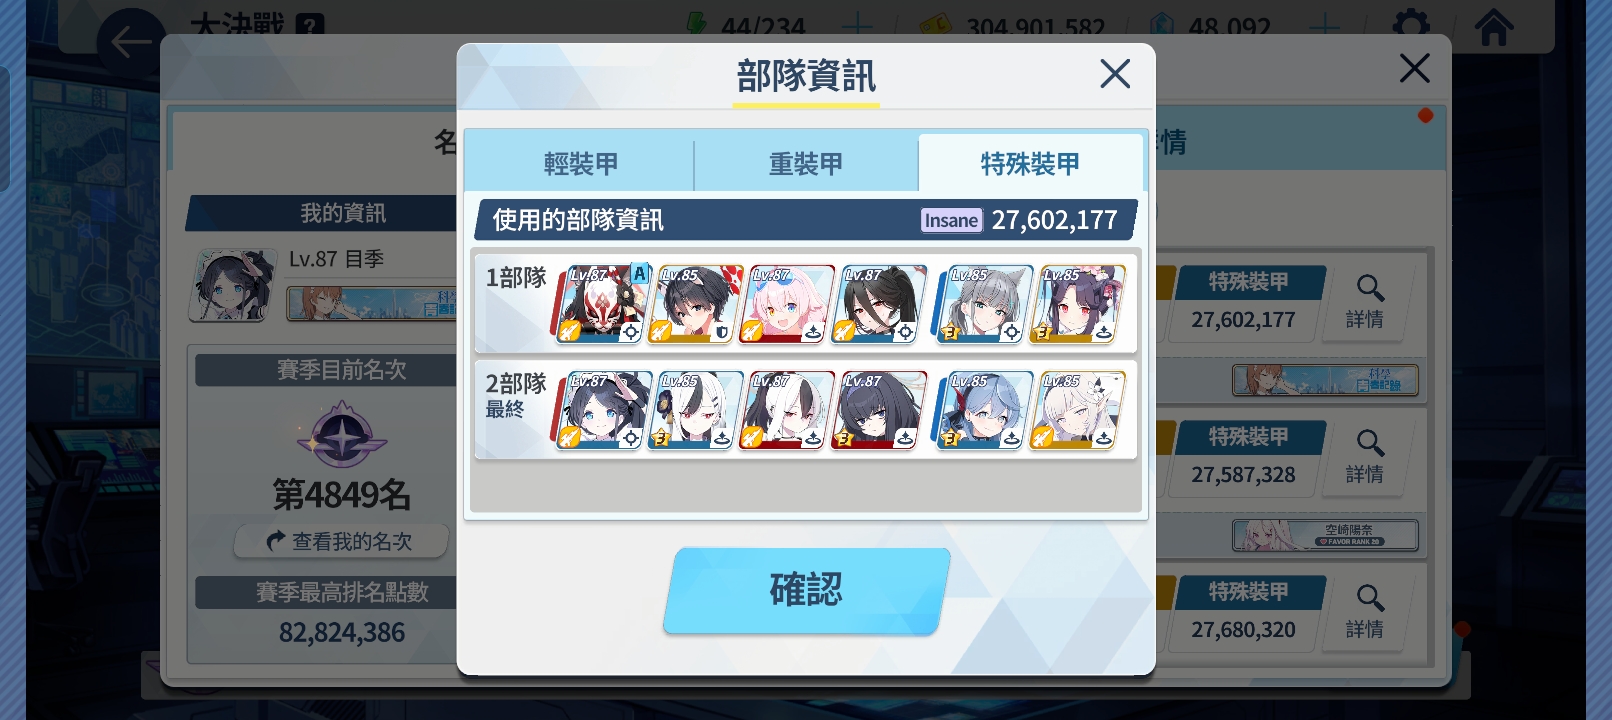The height and width of the screenshot is (720, 1612).
Task: Switch to the 重裝甲 tab
Action: point(805,163)
